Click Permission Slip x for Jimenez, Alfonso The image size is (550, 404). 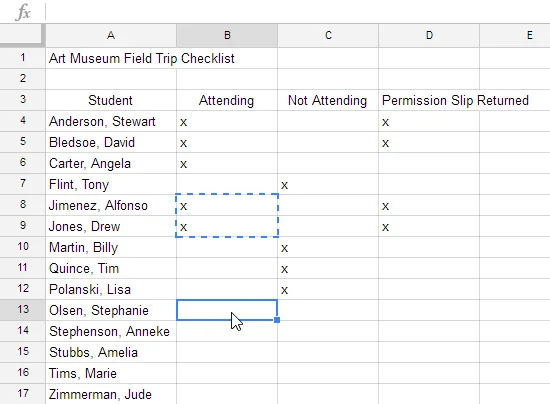[x=385, y=207]
